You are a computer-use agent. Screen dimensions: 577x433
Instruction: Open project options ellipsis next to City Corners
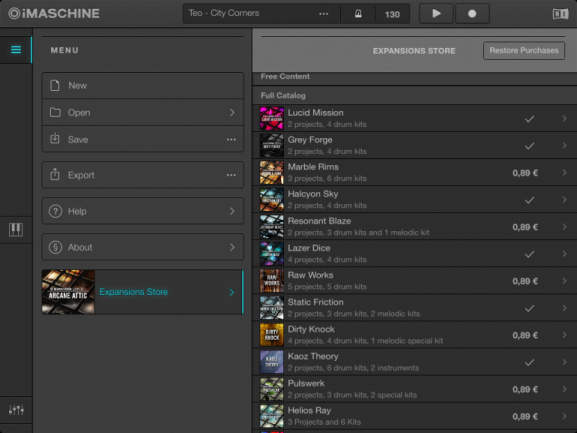(x=323, y=14)
